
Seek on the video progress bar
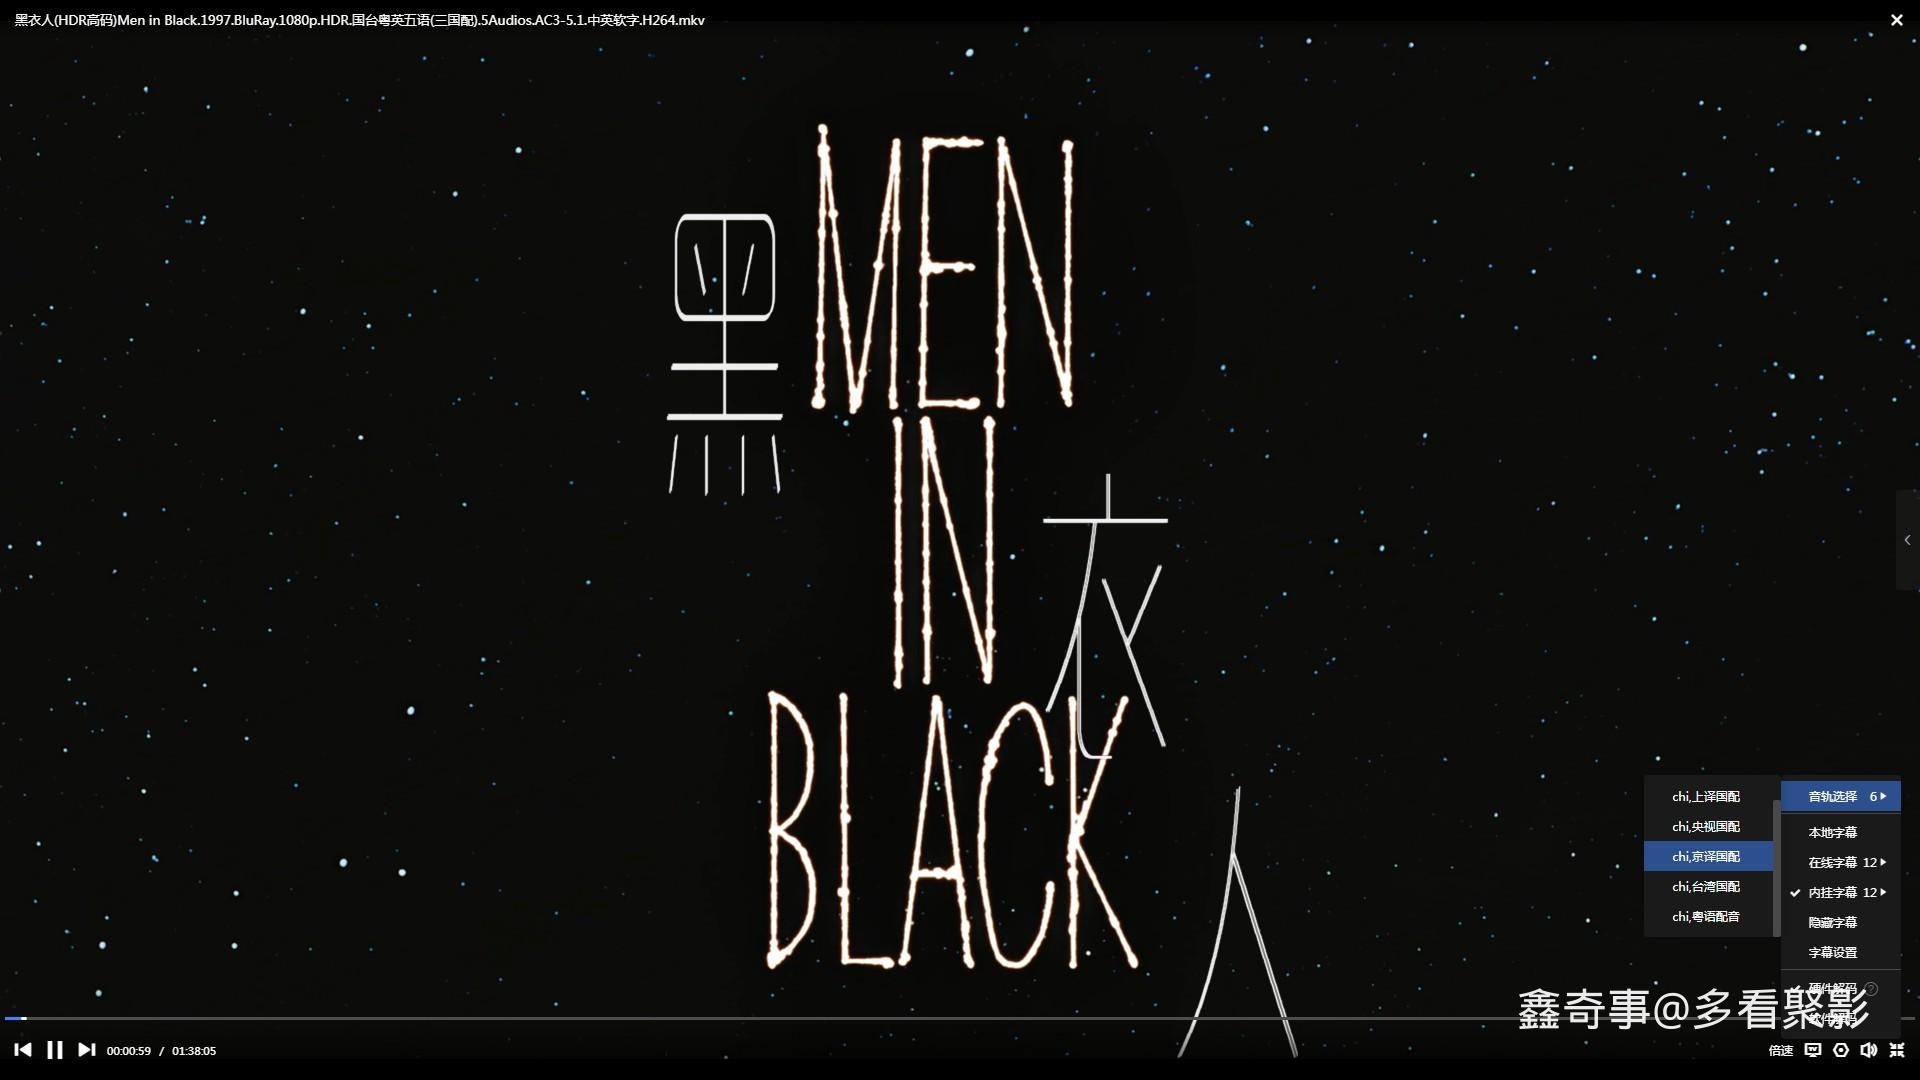[x=700, y=1018]
